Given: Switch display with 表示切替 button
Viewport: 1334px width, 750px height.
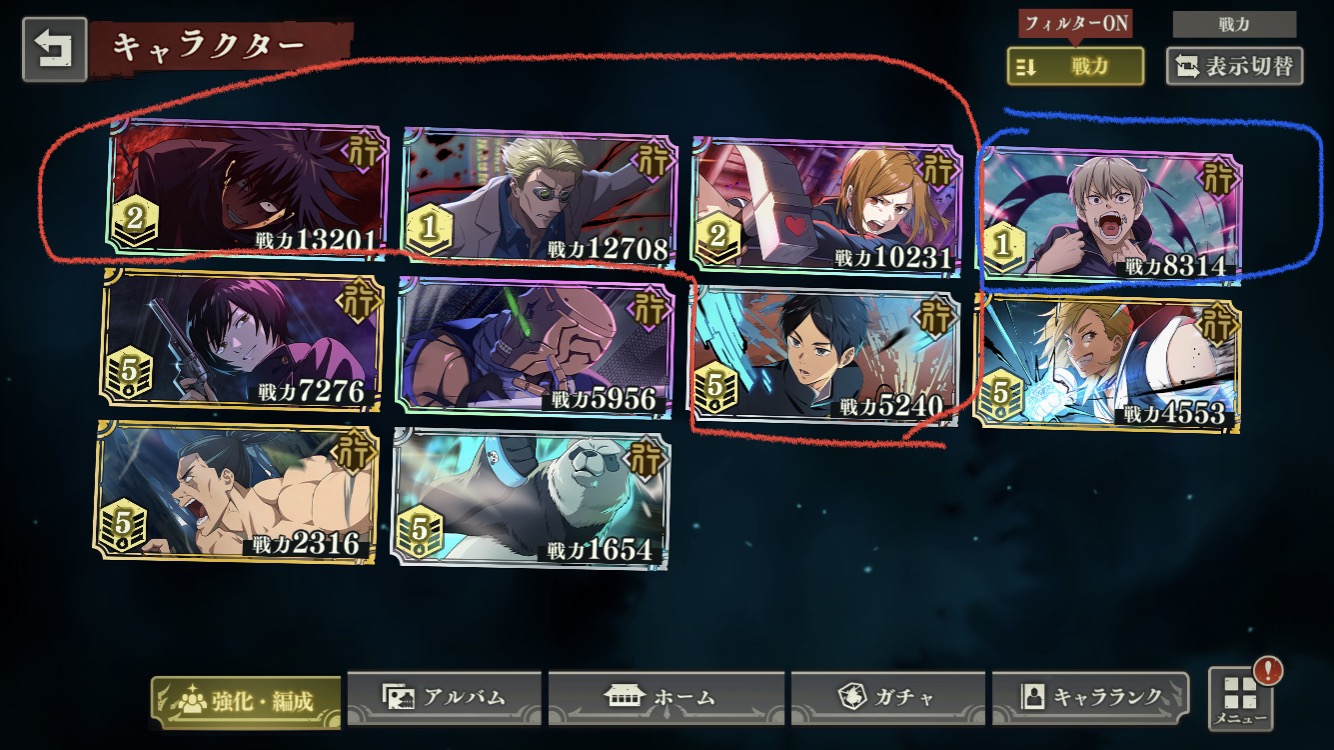Looking at the screenshot, I should [1235, 66].
